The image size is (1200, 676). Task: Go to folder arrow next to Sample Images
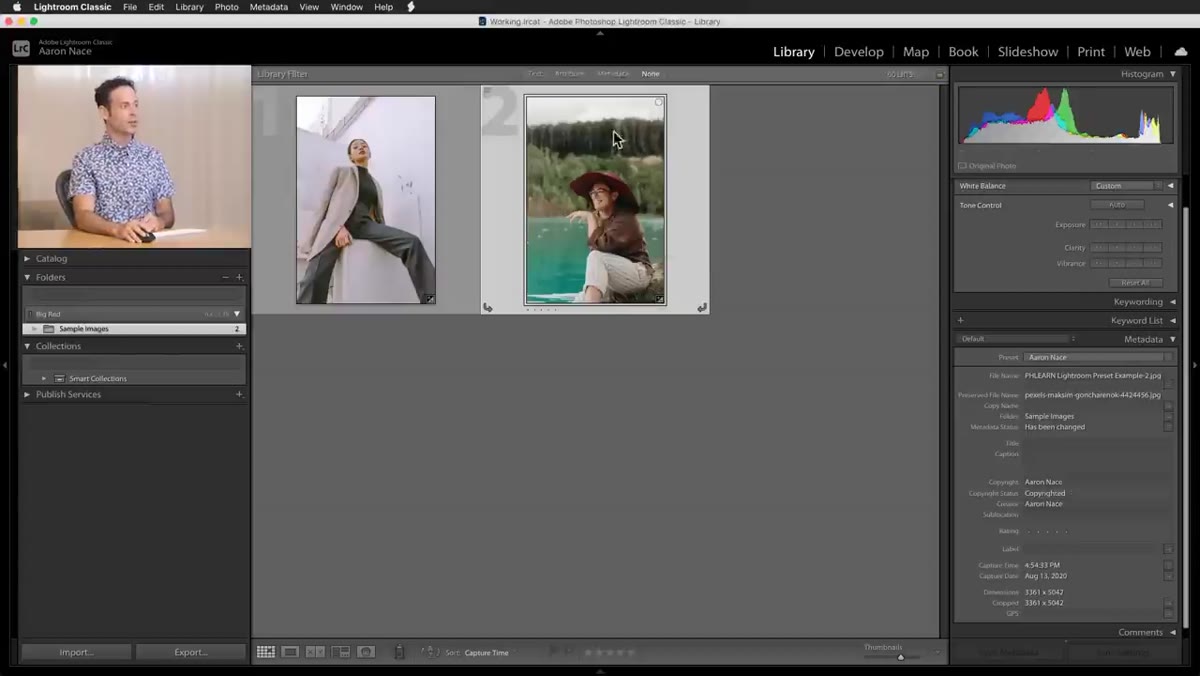(x=35, y=329)
